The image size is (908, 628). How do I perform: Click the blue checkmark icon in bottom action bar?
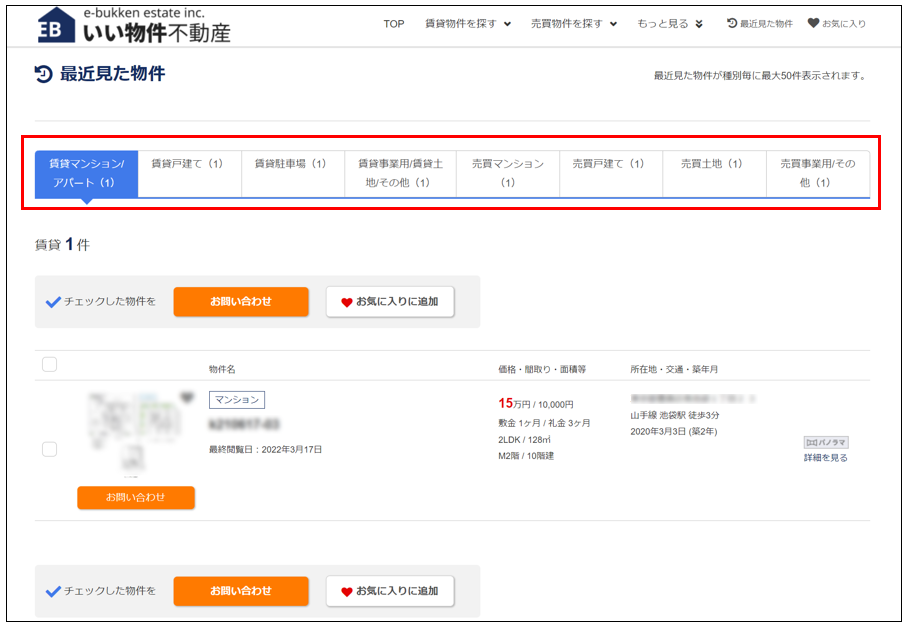coord(53,591)
